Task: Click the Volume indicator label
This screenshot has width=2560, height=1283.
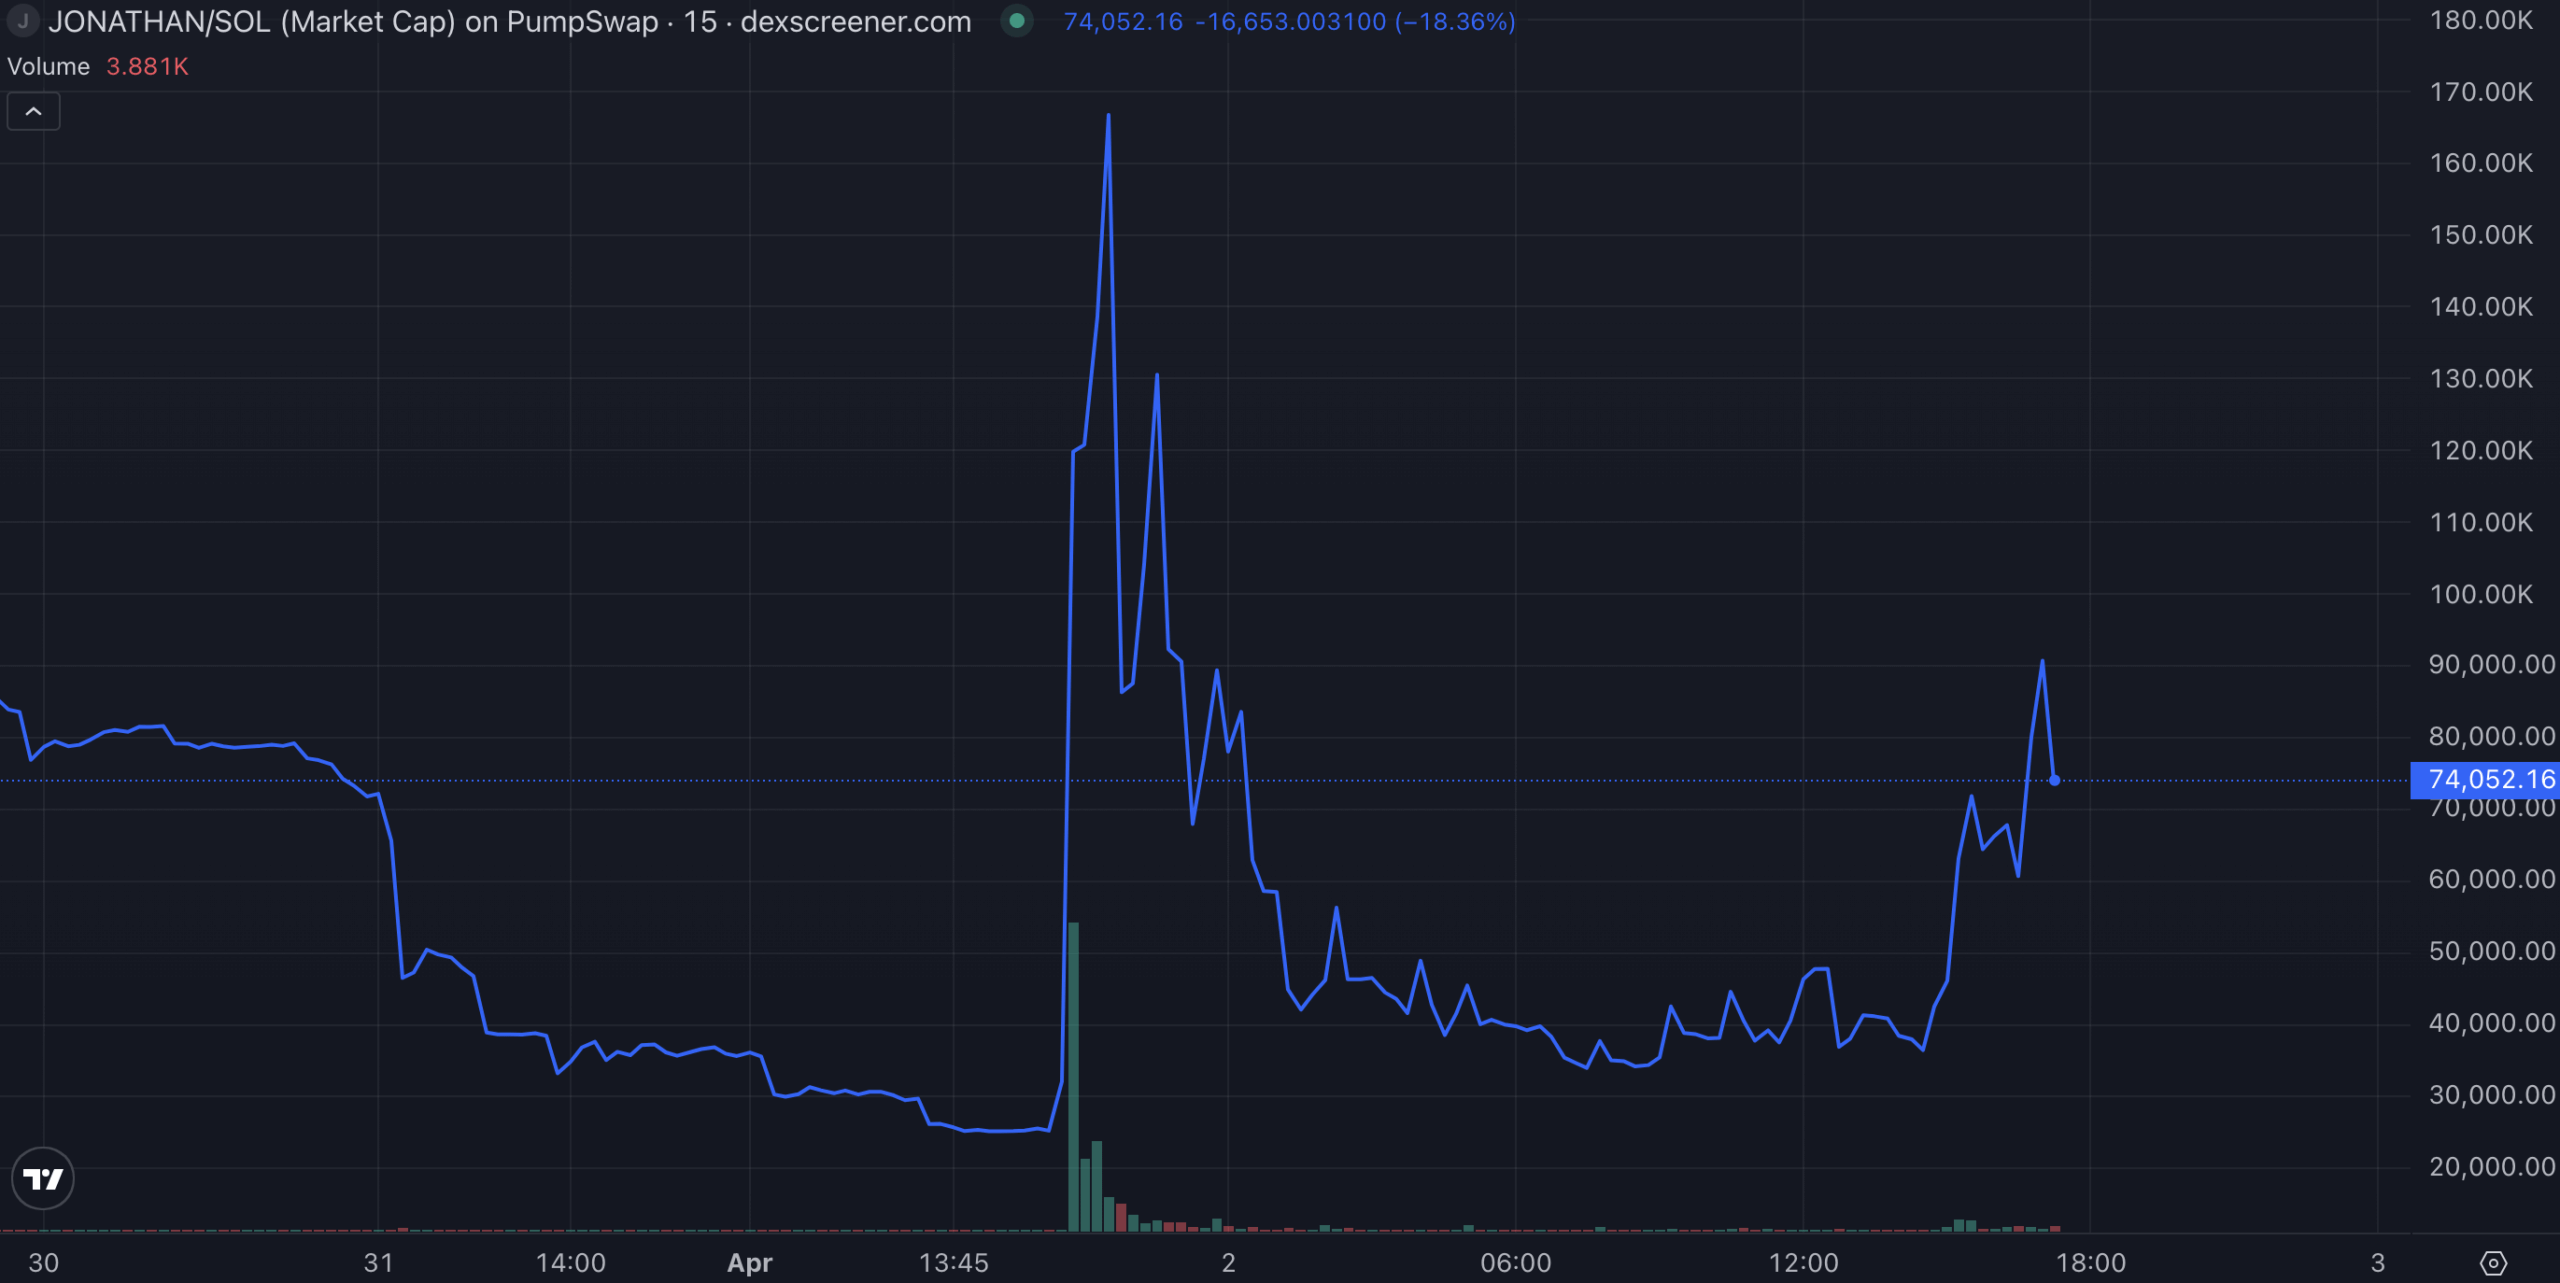Action: 48,67
